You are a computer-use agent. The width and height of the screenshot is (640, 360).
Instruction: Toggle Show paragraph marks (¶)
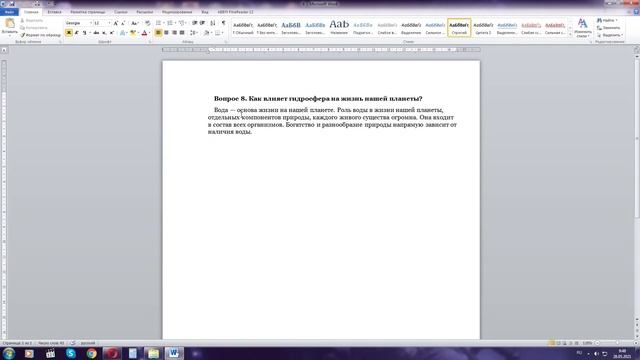(223, 23)
